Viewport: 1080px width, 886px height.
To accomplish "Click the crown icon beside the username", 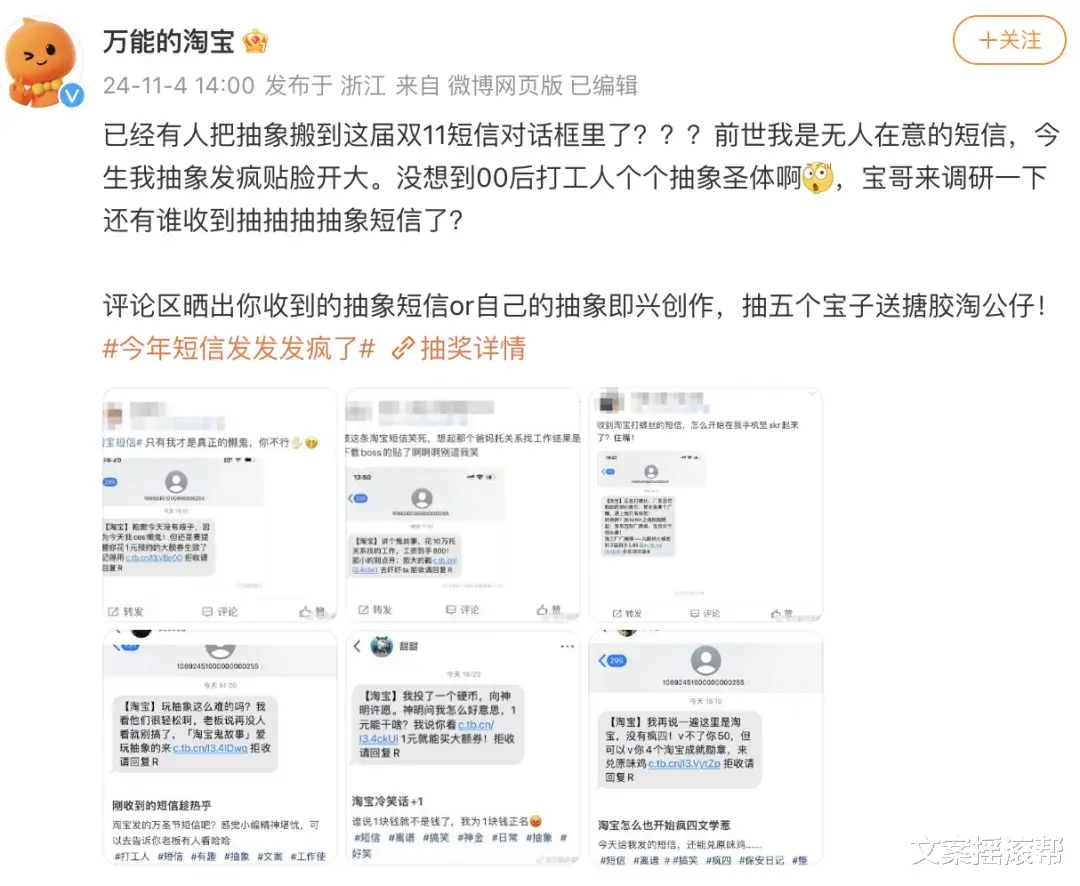I will 255,42.
